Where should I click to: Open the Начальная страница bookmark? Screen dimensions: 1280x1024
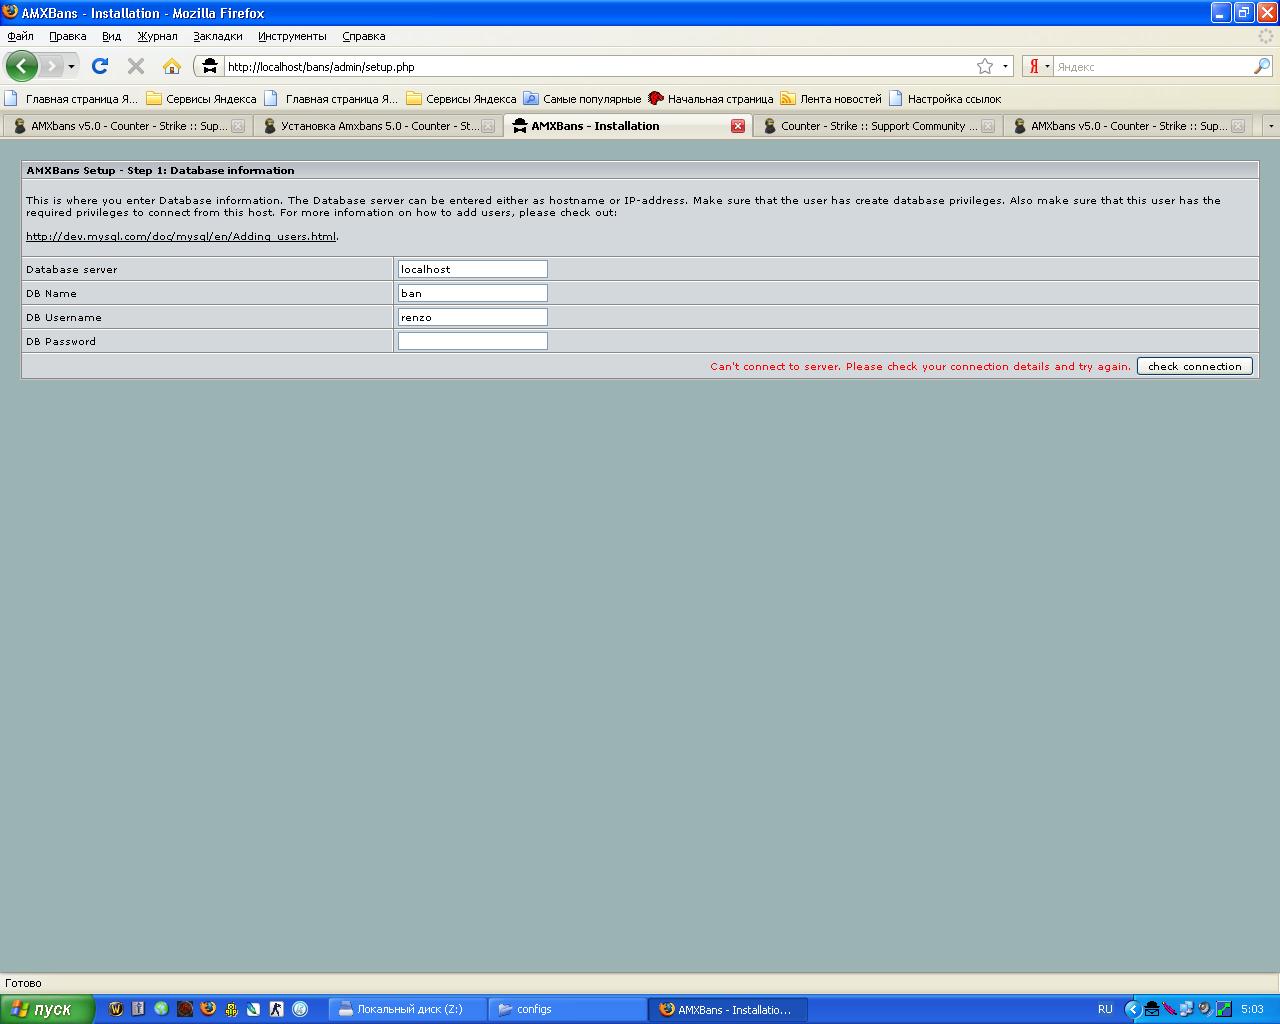click(711, 99)
